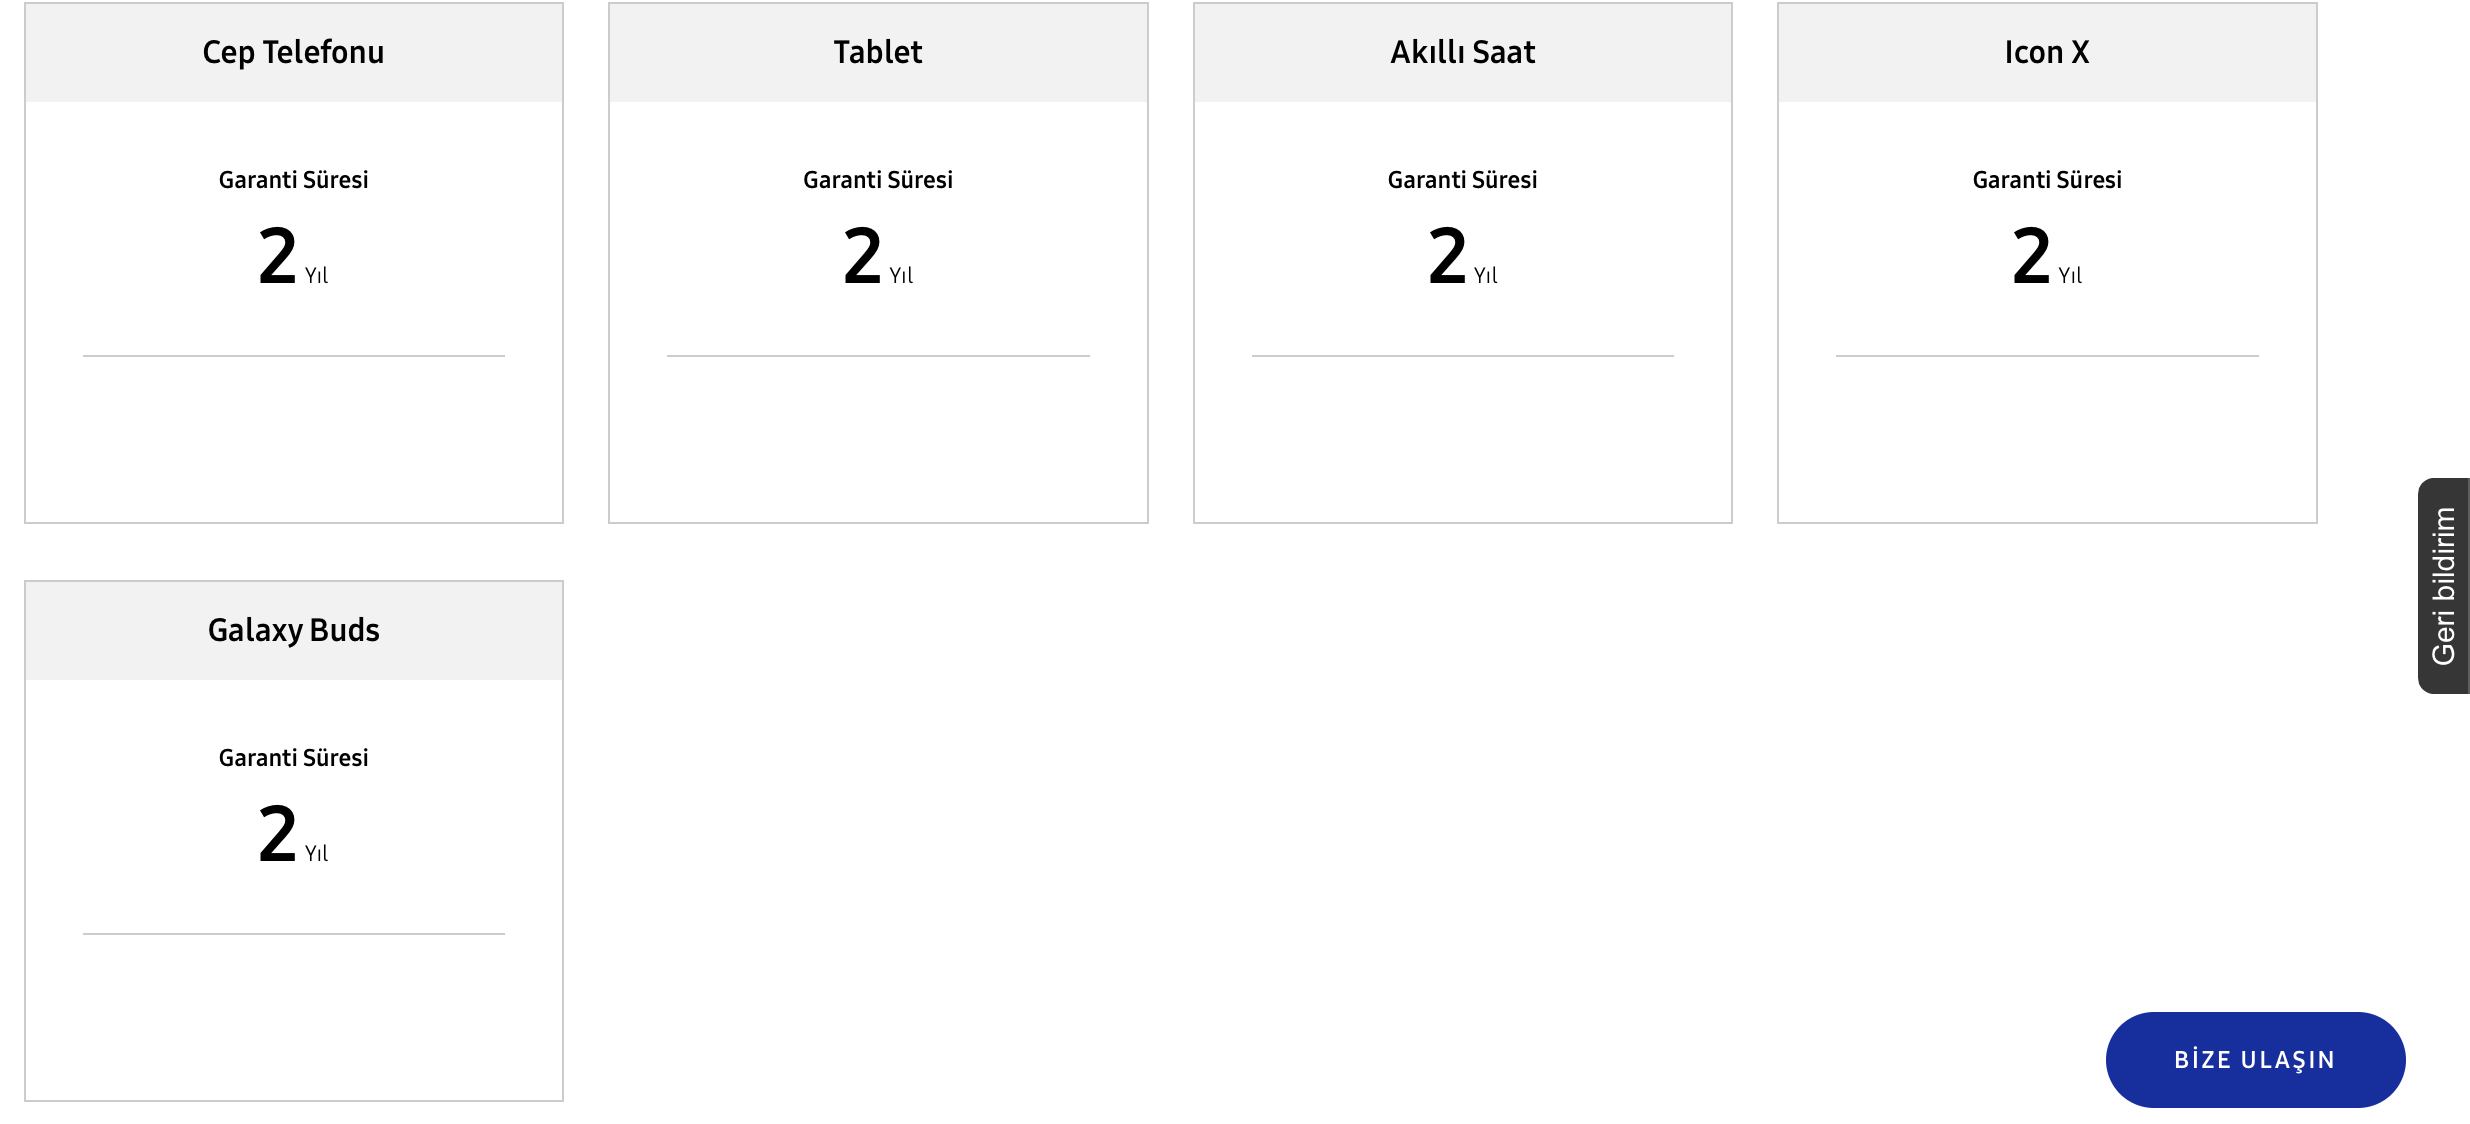The height and width of the screenshot is (1124, 2470).
Task: Click the 2 Yıl value under Galaxy Buds
Action: click(x=292, y=835)
